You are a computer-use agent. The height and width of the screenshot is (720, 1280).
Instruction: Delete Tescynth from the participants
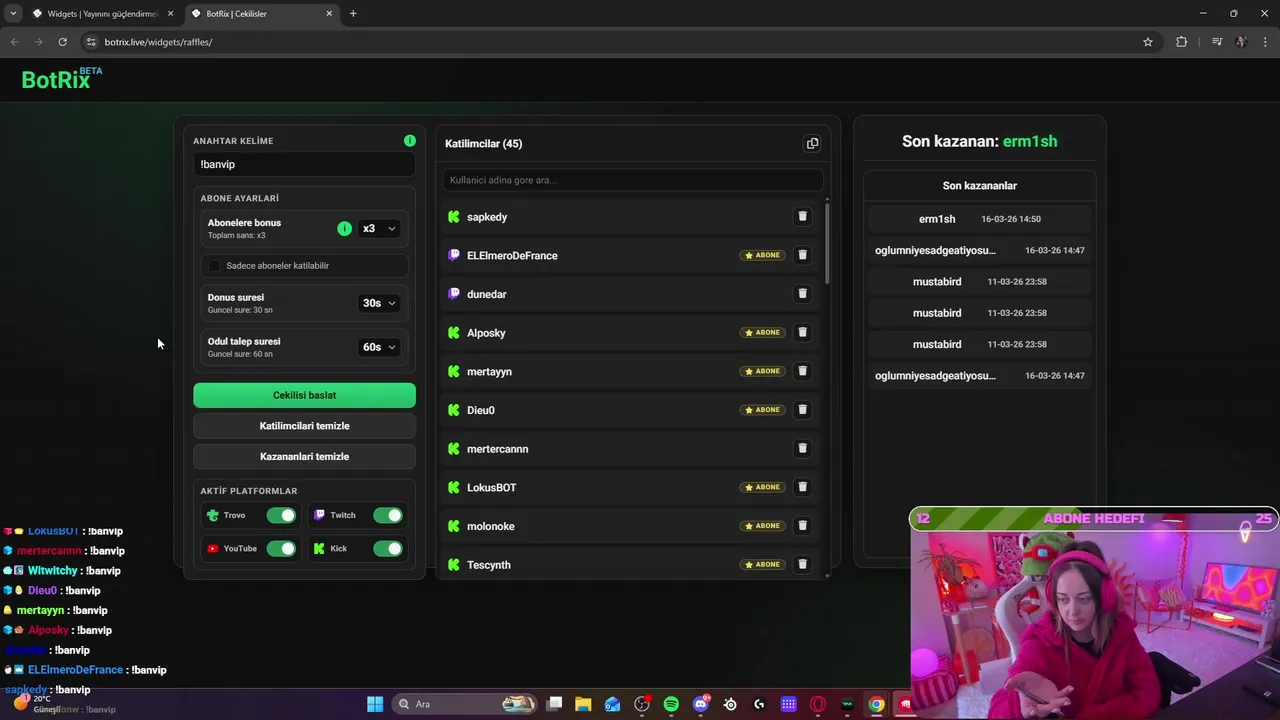pos(802,565)
